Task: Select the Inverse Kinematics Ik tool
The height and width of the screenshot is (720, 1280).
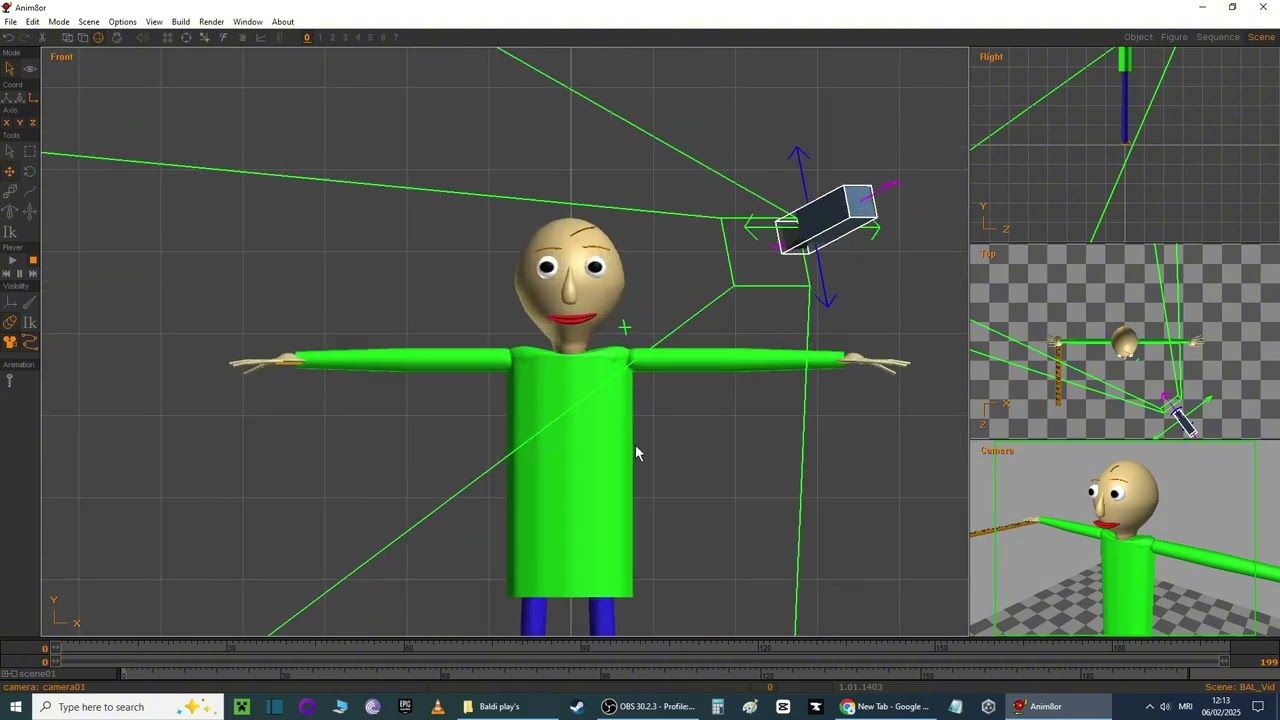Action: 9,232
